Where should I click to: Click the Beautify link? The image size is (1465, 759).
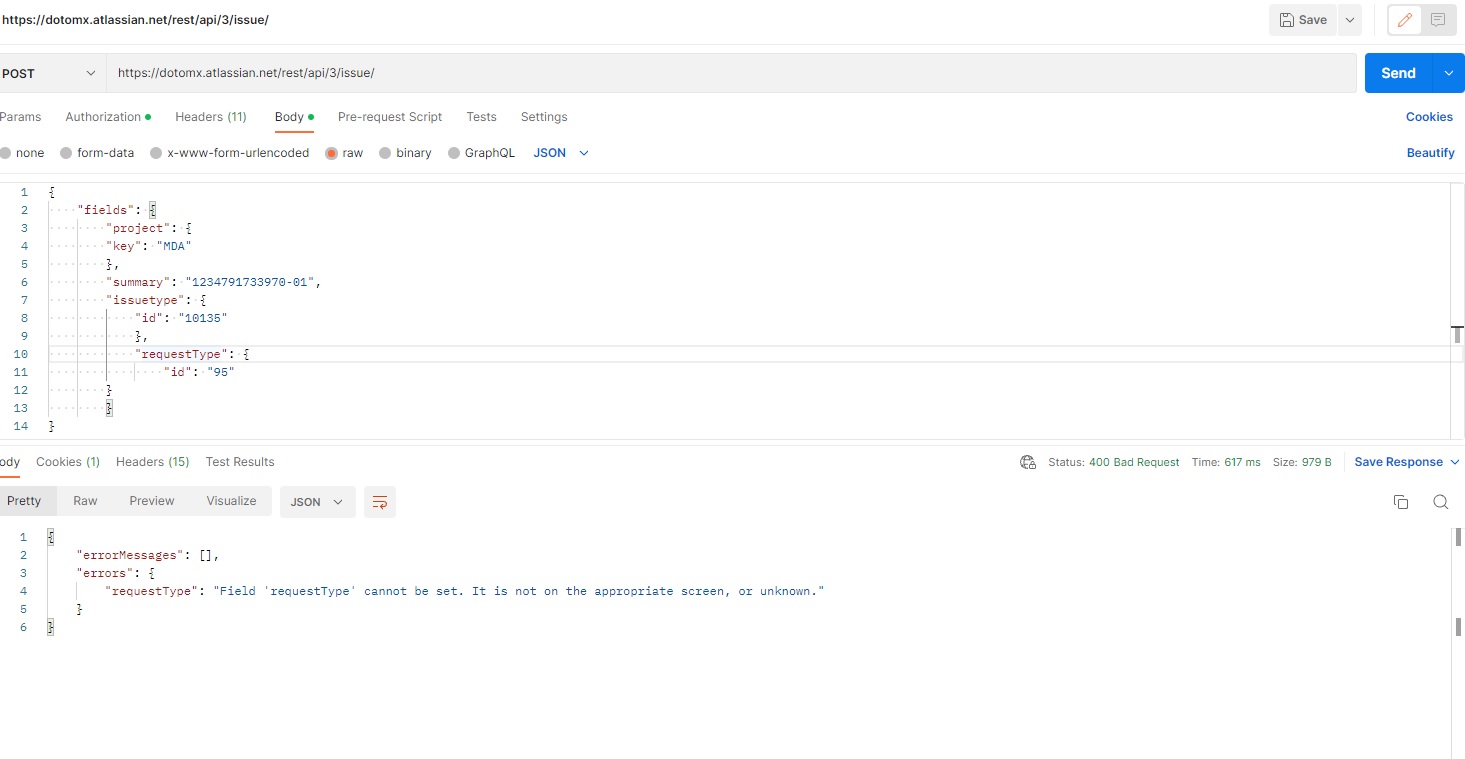1430,153
